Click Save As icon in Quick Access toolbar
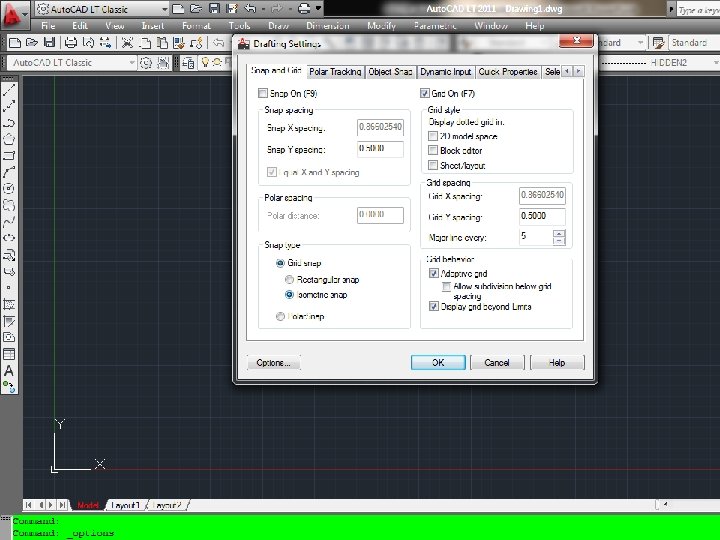This screenshot has width=720, height=540. pos(232,8)
